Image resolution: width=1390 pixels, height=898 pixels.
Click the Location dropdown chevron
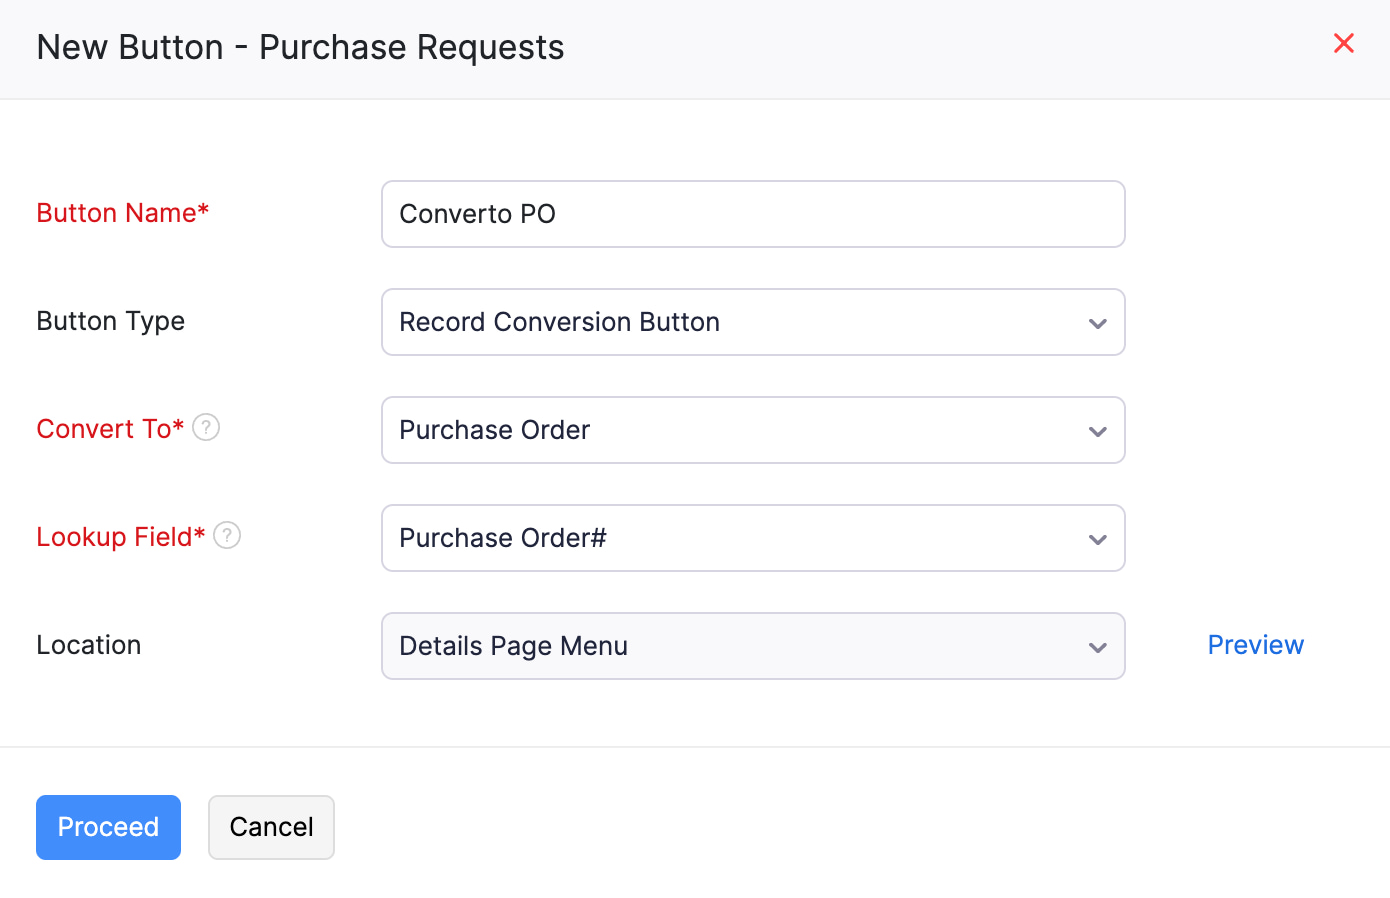point(1097,646)
